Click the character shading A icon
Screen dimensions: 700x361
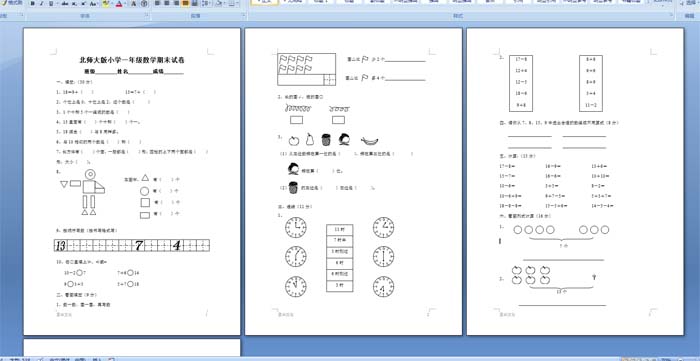[133, 4]
